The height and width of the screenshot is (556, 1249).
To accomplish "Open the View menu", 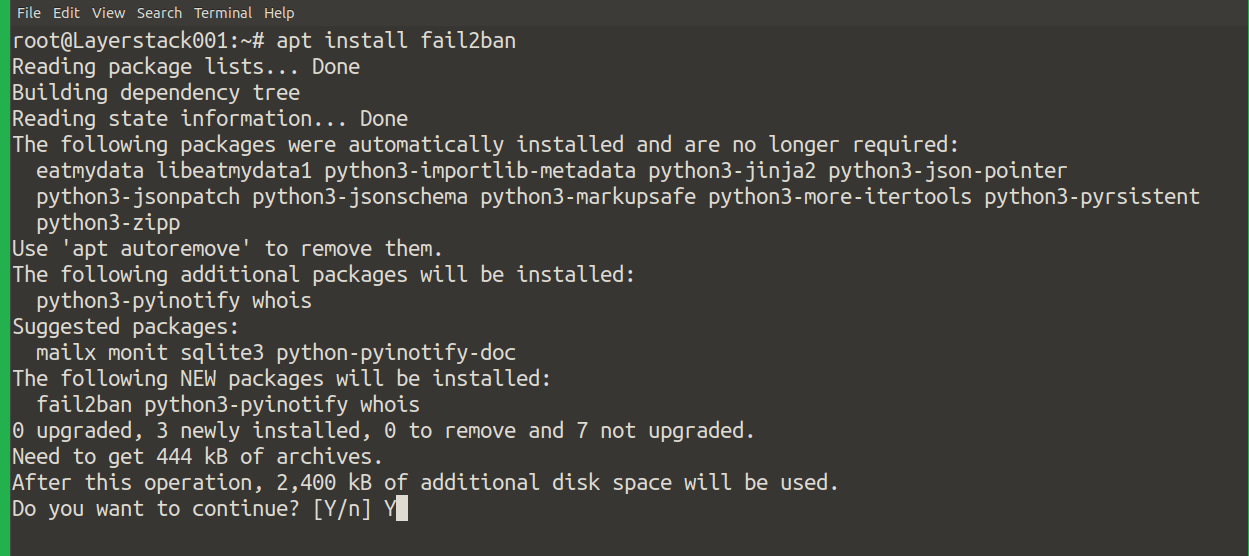I will click(x=108, y=13).
